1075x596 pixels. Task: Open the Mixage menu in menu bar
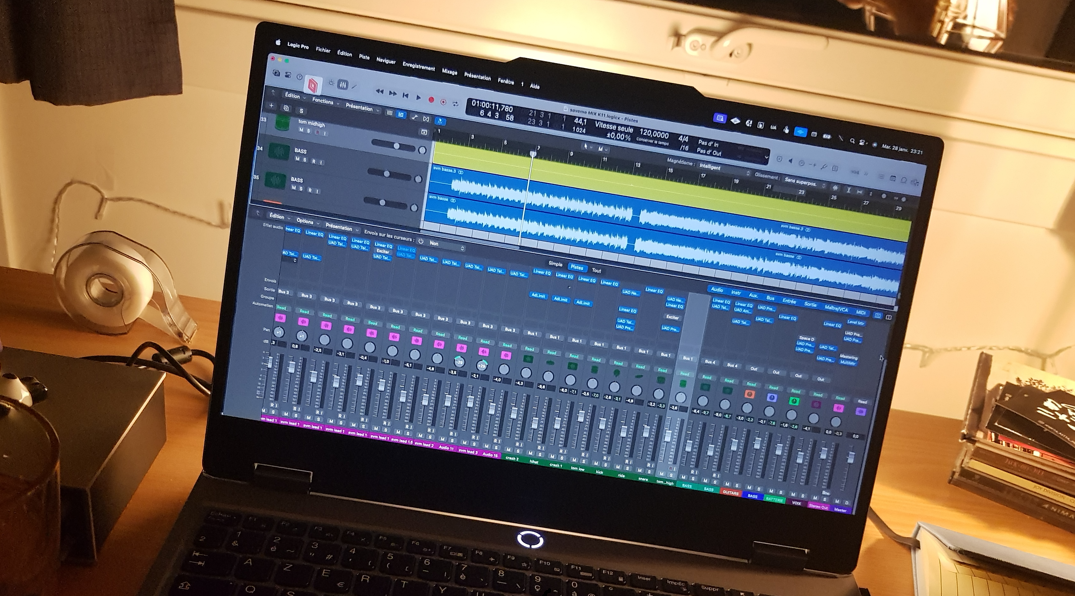tap(449, 71)
